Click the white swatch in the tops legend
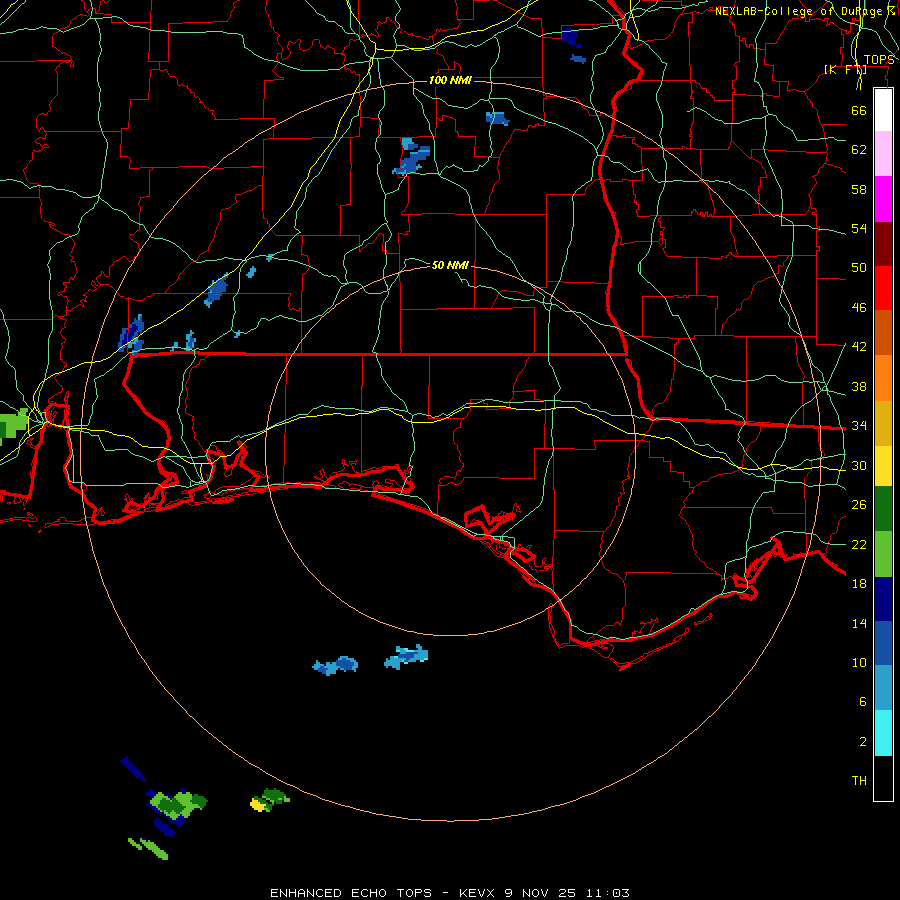 (883, 110)
